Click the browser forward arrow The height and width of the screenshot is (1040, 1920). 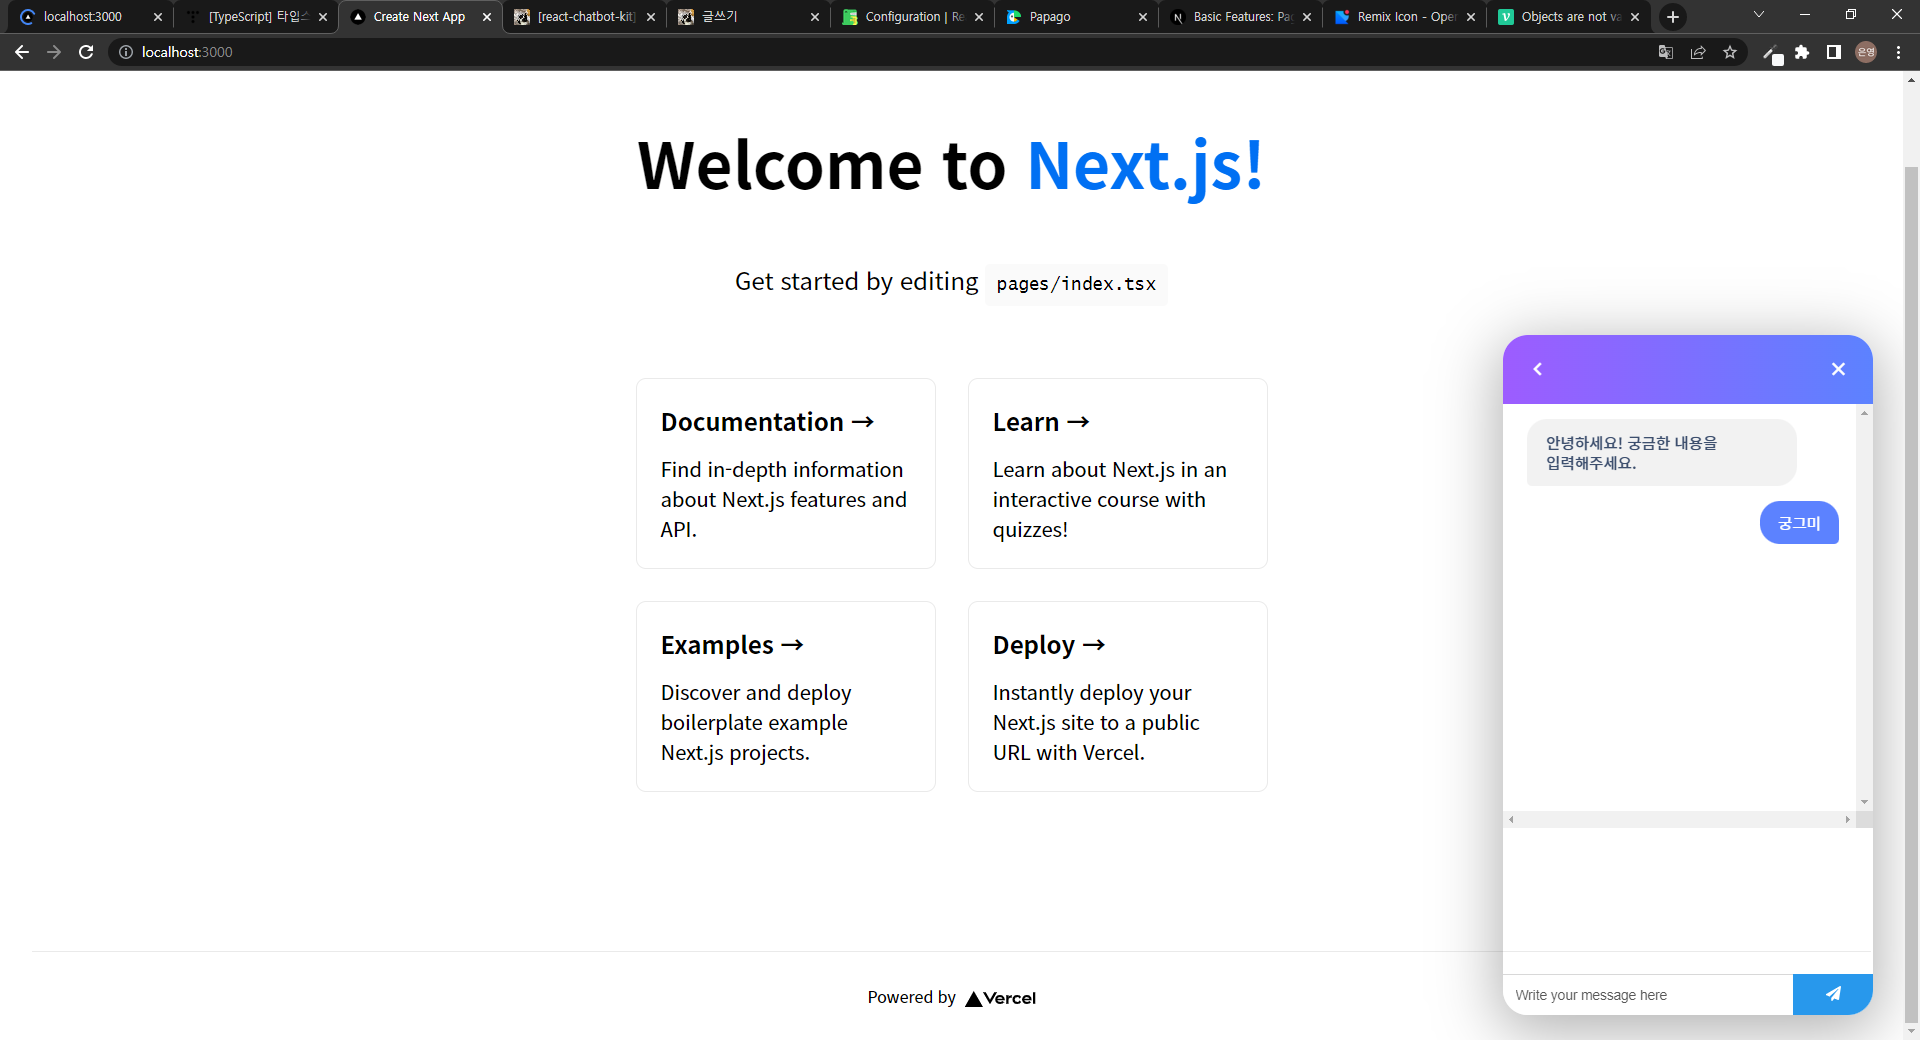54,52
